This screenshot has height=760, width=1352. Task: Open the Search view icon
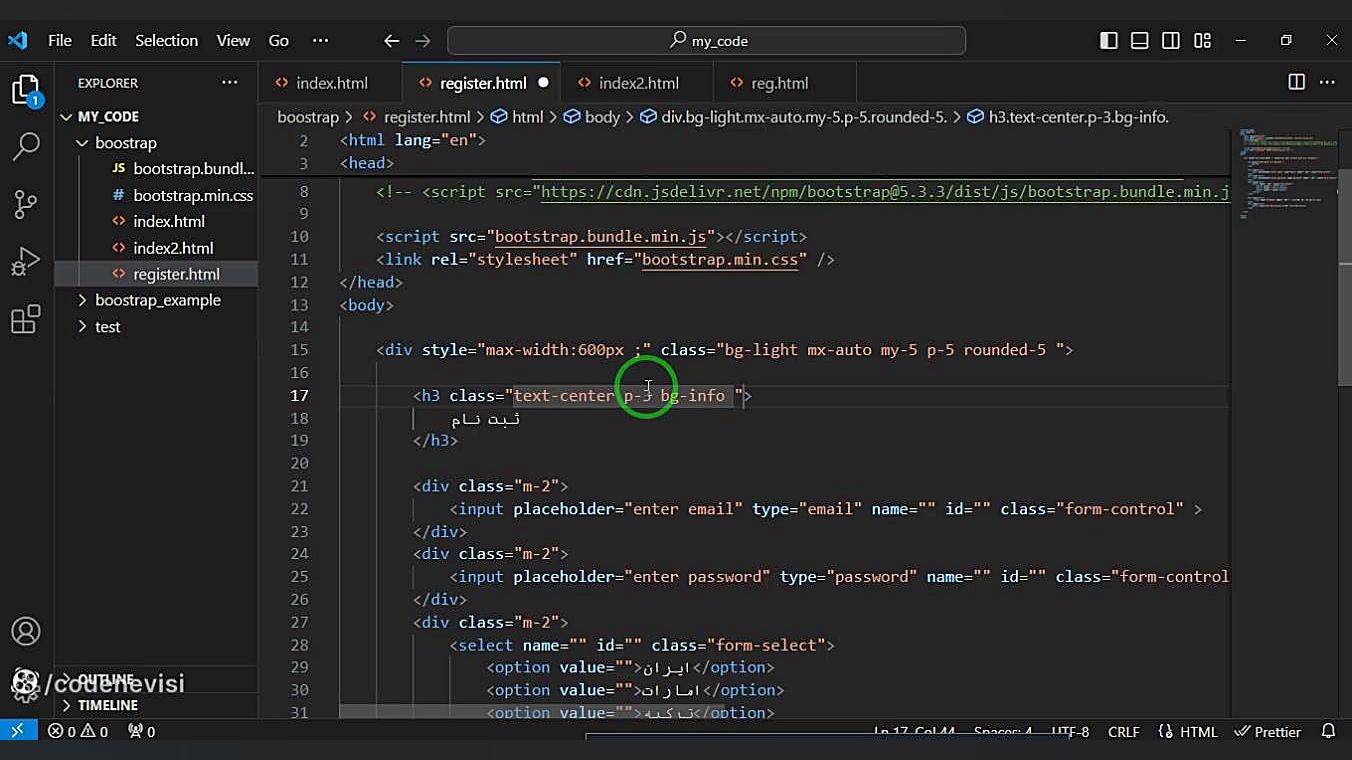point(26,146)
